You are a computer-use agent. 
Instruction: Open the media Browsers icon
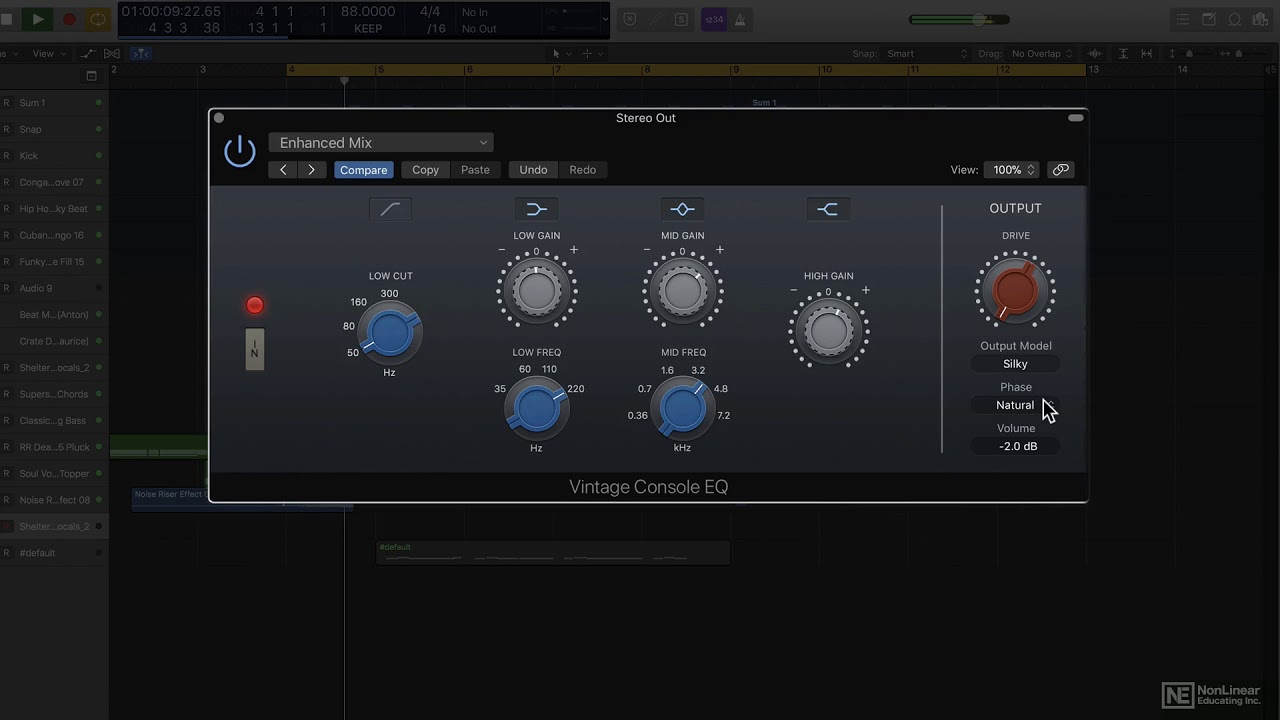(1261, 19)
